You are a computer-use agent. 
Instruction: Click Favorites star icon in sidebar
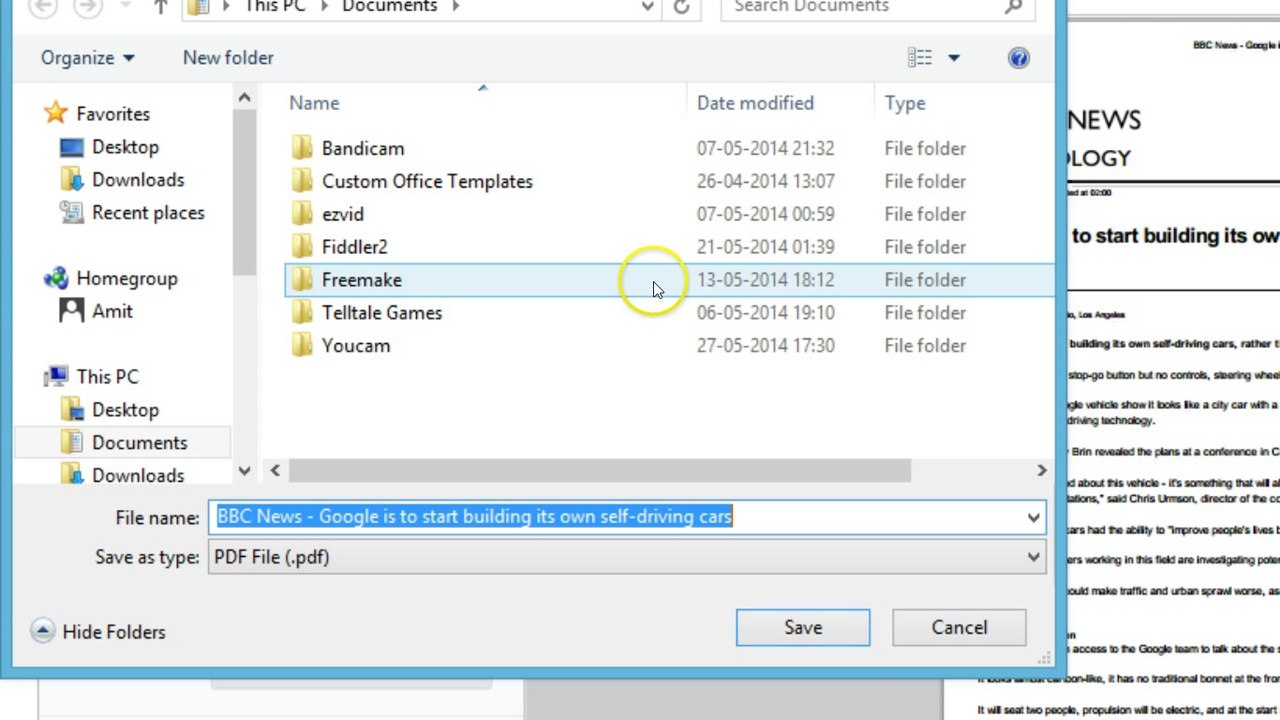coord(56,113)
